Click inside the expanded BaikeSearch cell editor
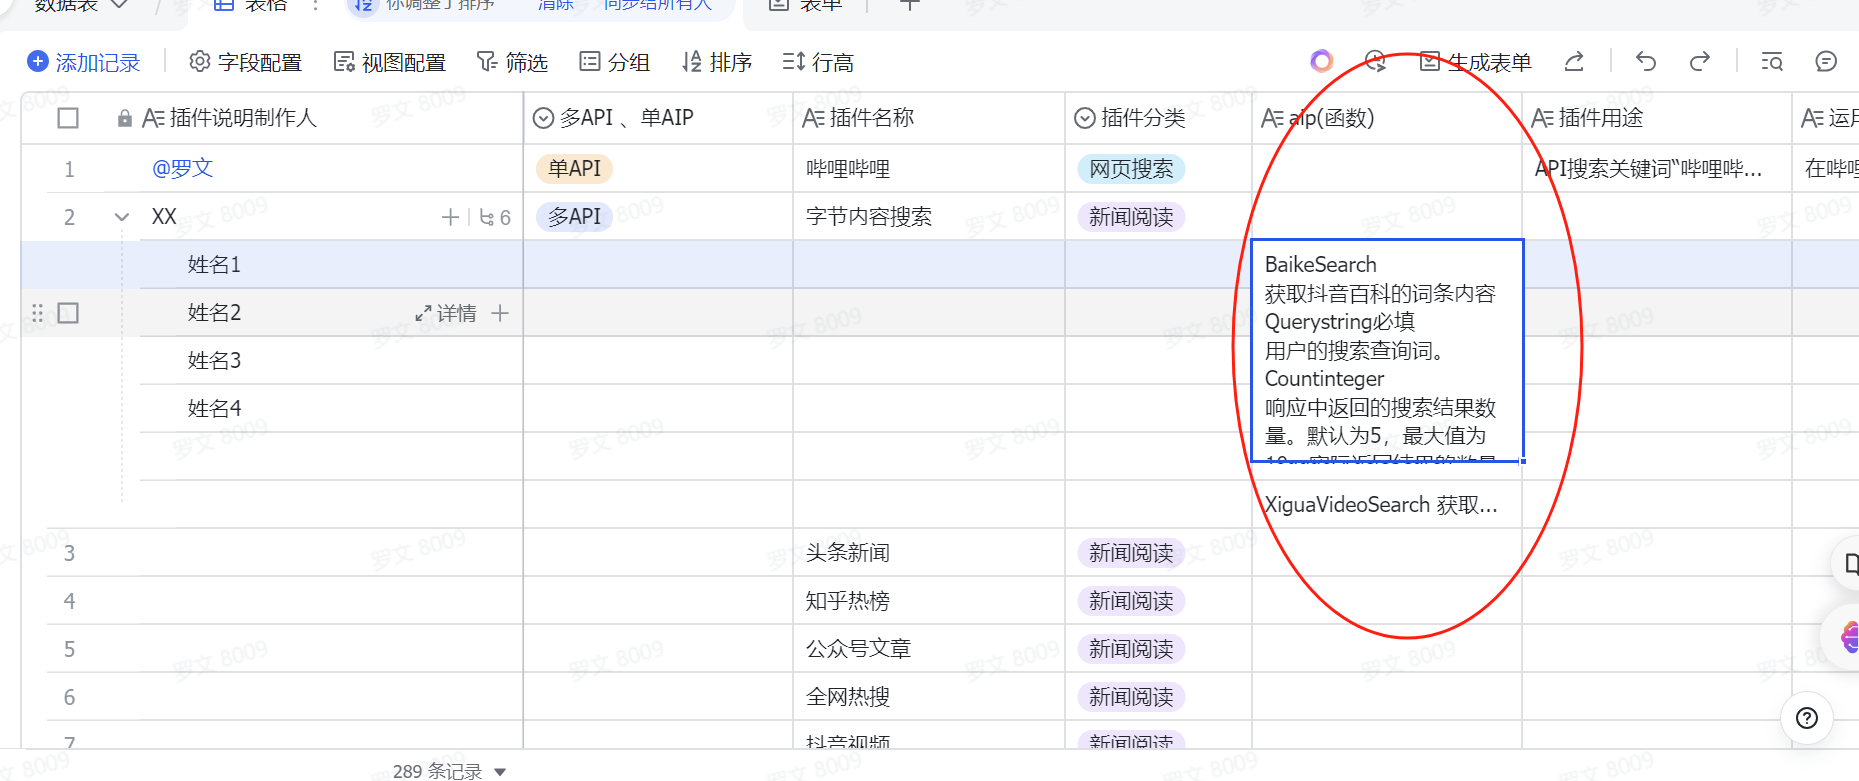 coord(1387,350)
